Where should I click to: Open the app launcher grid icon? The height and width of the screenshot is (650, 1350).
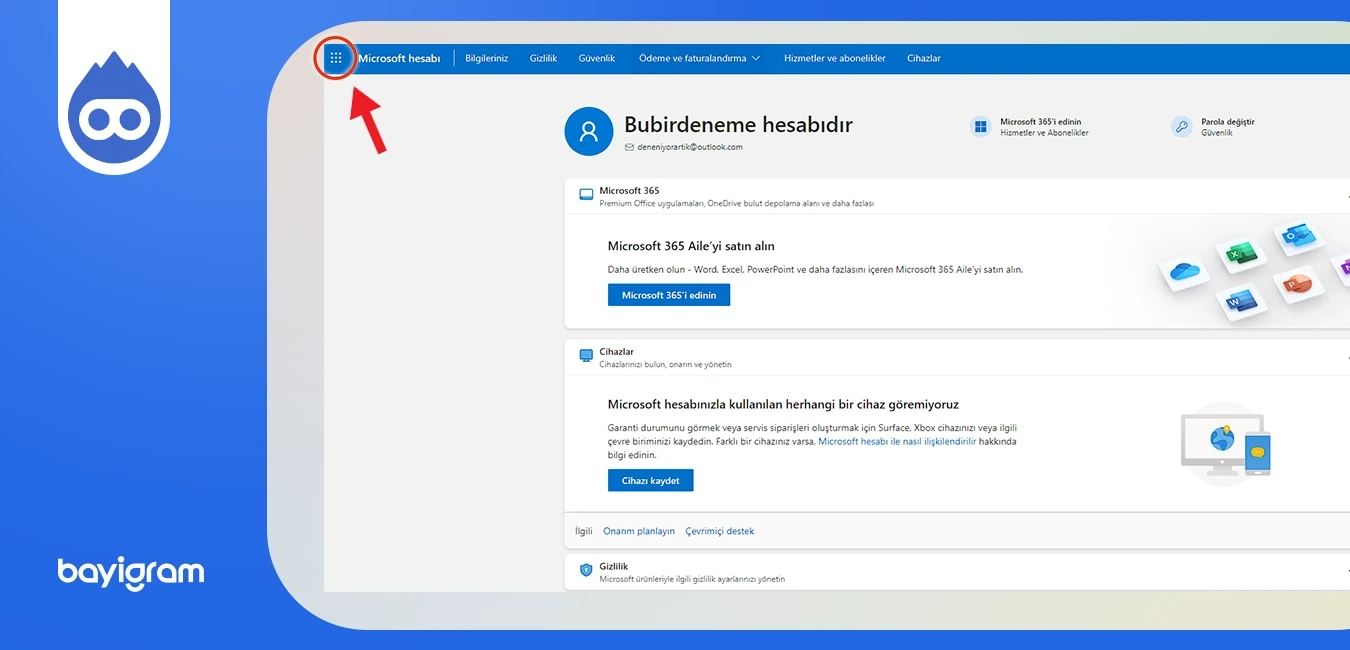point(336,58)
